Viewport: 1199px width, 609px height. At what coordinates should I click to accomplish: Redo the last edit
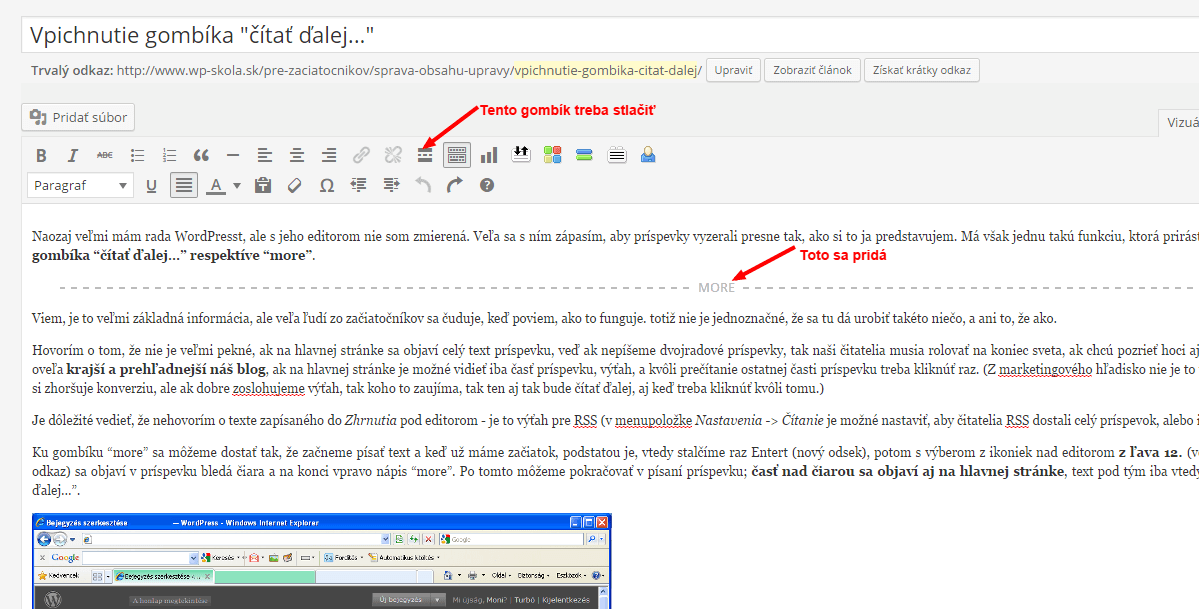click(455, 186)
